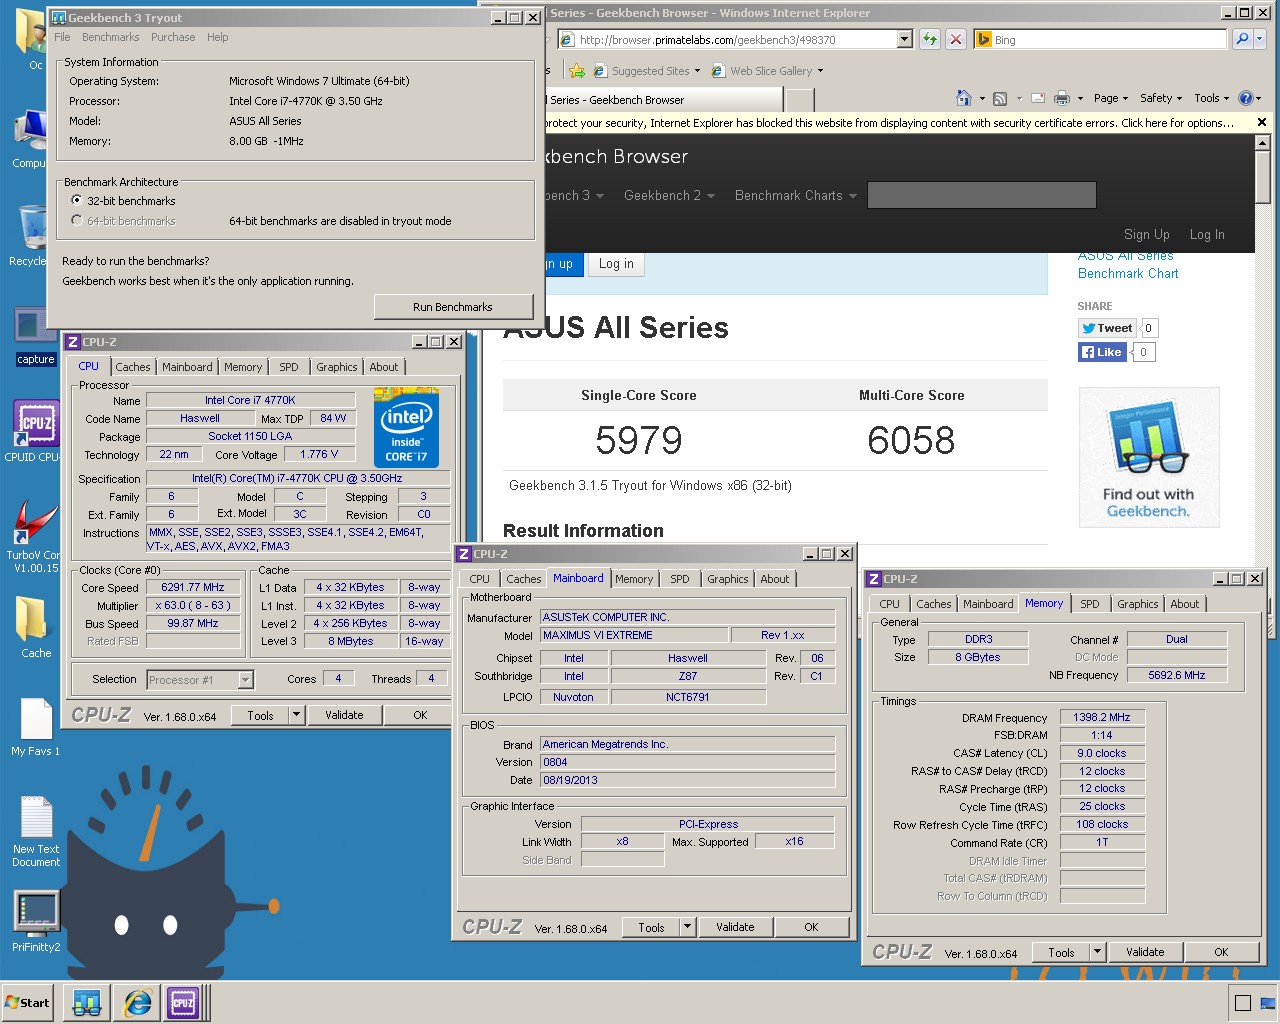1280x1024 pixels.
Task: Open the CPUID CPU-Z desktop icon
Action: pyautogui.click(x=34, y=431)
